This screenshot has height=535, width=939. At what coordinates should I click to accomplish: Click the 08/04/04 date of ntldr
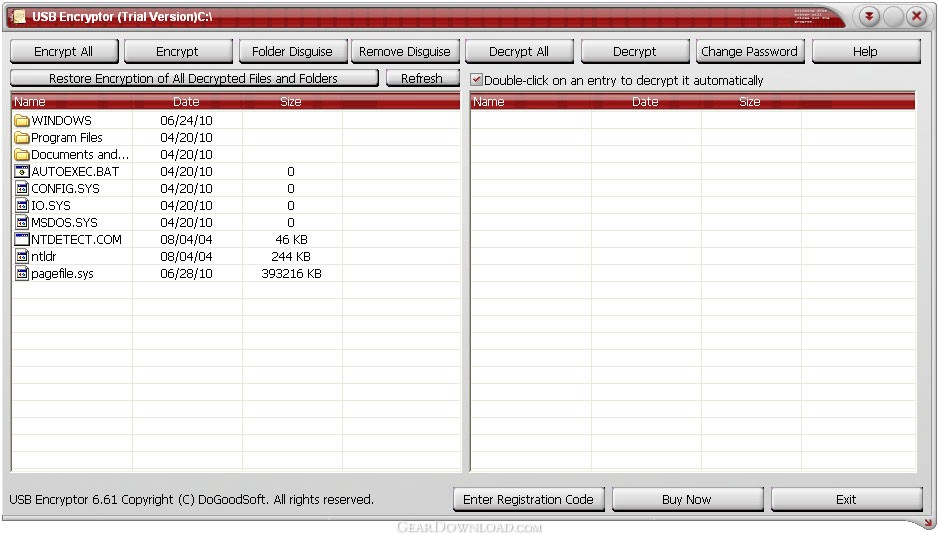pyautogui.click(x=187, y=256)
